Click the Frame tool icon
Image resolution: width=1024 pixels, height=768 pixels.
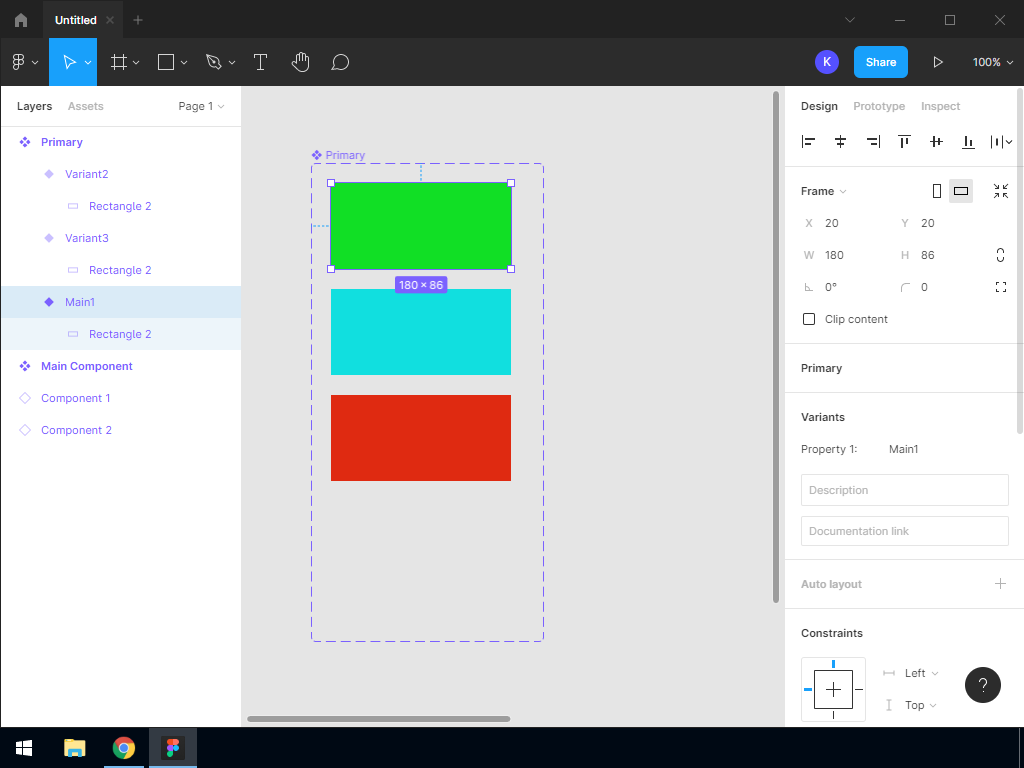pos(119,62)
